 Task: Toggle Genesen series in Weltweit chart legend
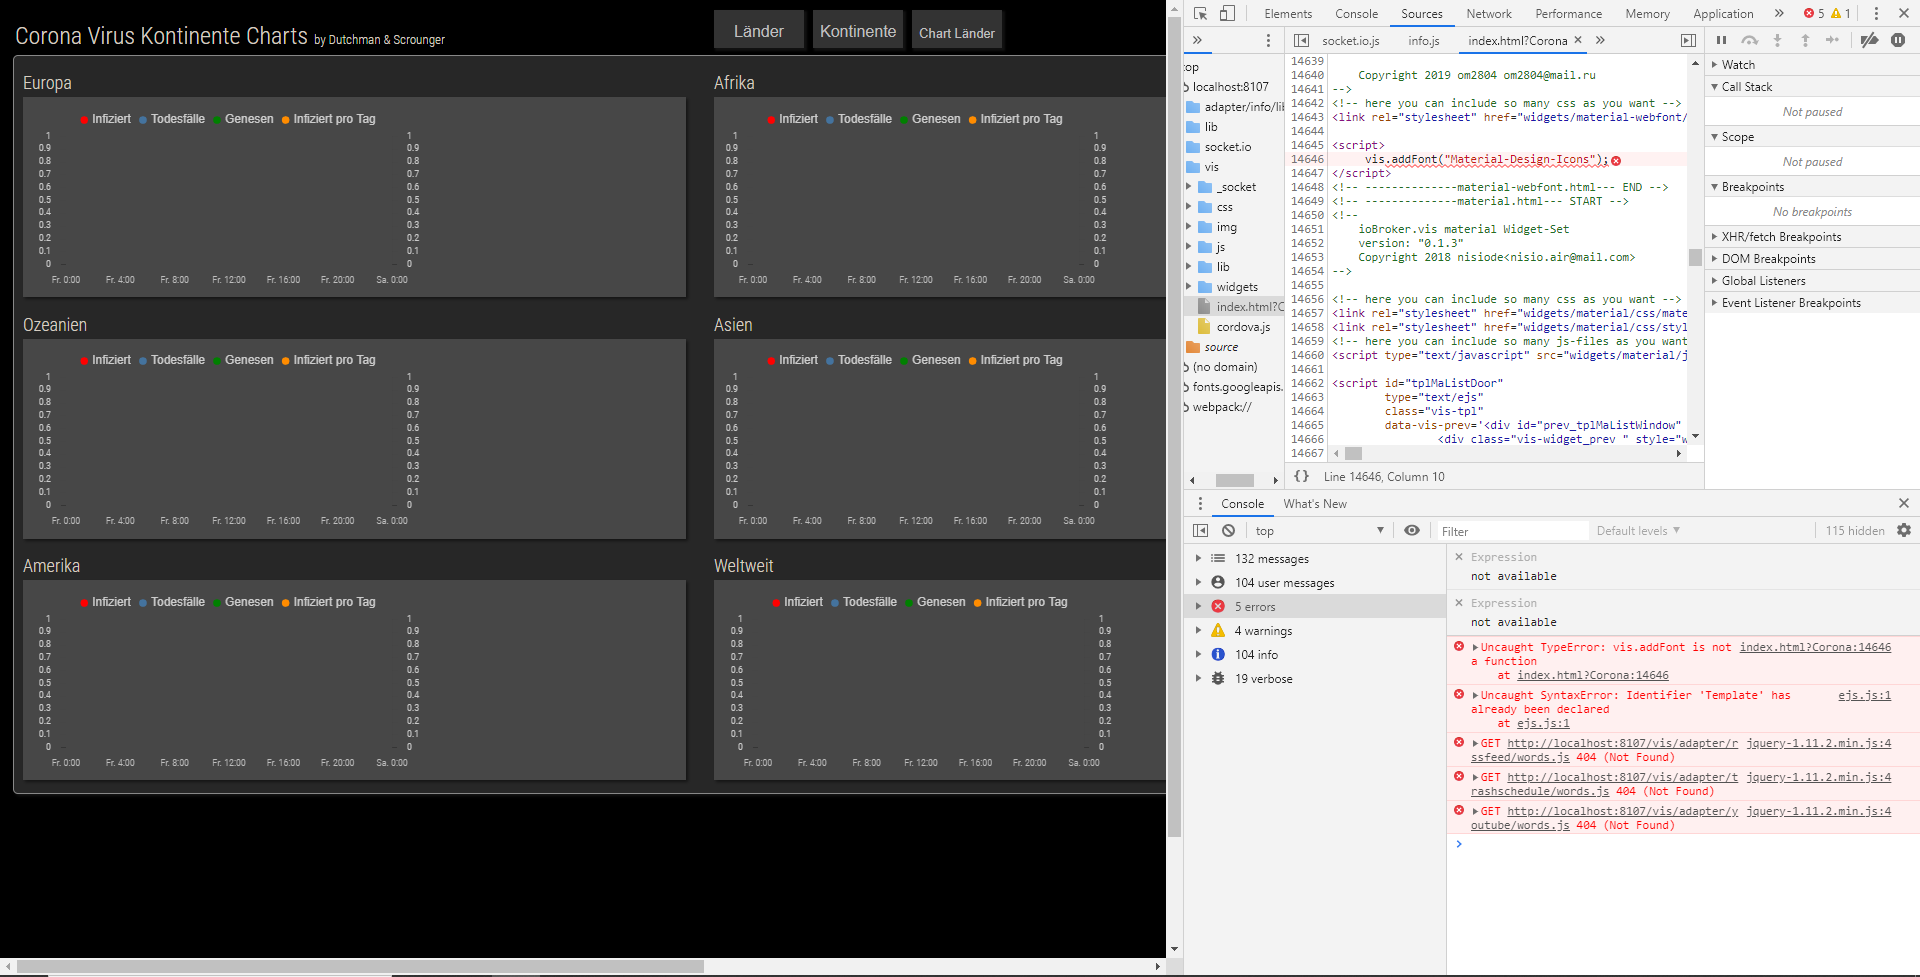[935, 602]
